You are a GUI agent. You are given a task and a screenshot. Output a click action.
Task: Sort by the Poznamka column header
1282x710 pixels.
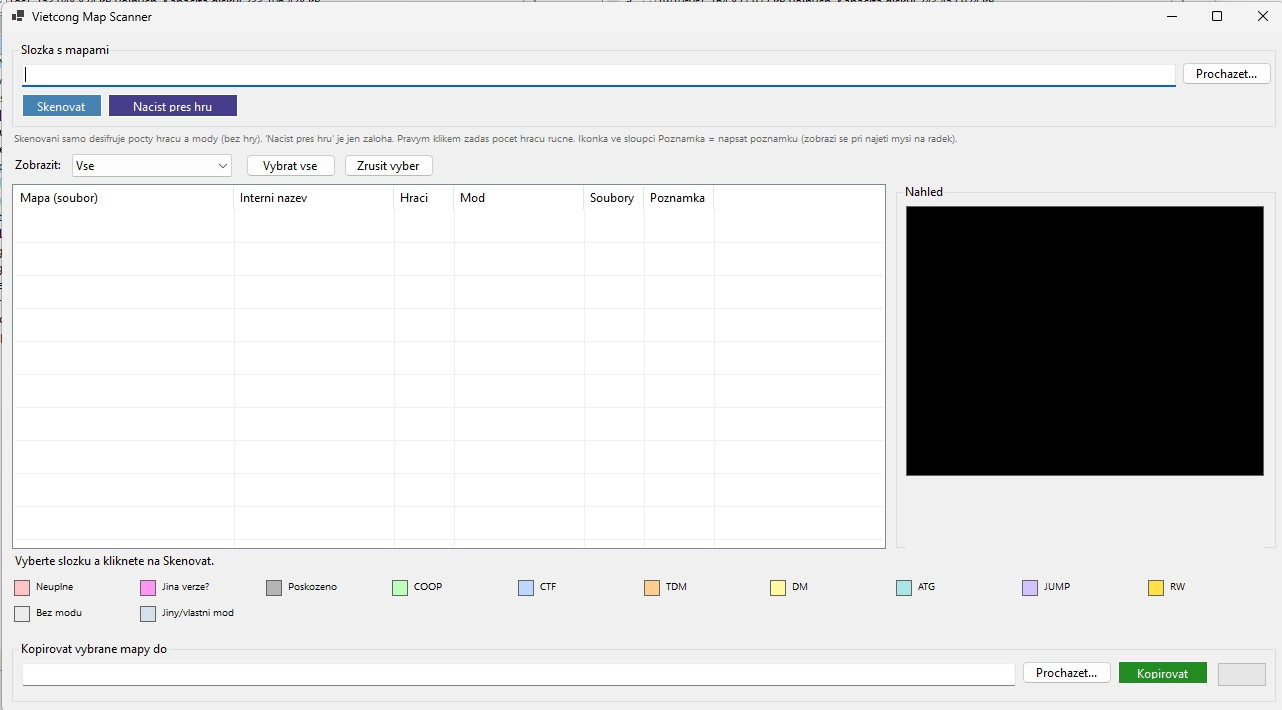tap(679, 198)
